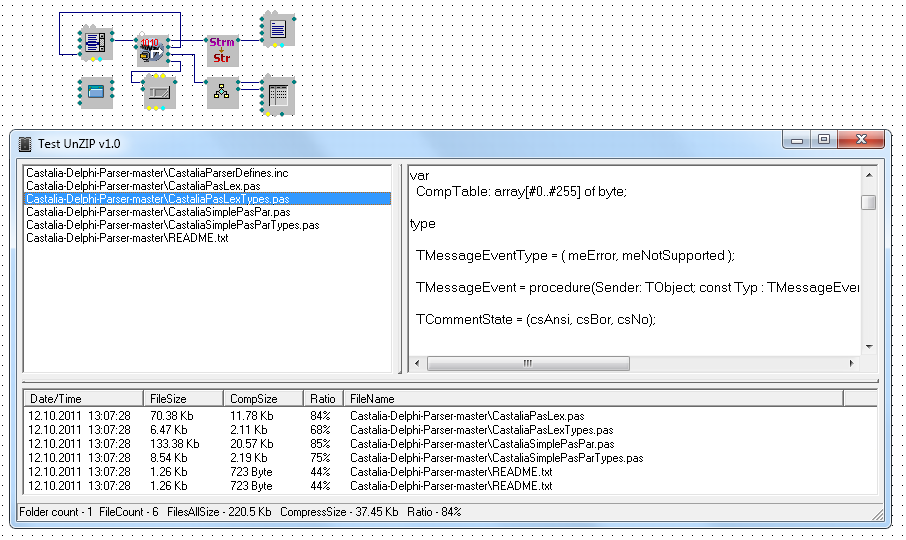This screenshot has height=540, width=906.
Task: Click the Test UnZIP title bar app icon
Action: tap(25, 144)
